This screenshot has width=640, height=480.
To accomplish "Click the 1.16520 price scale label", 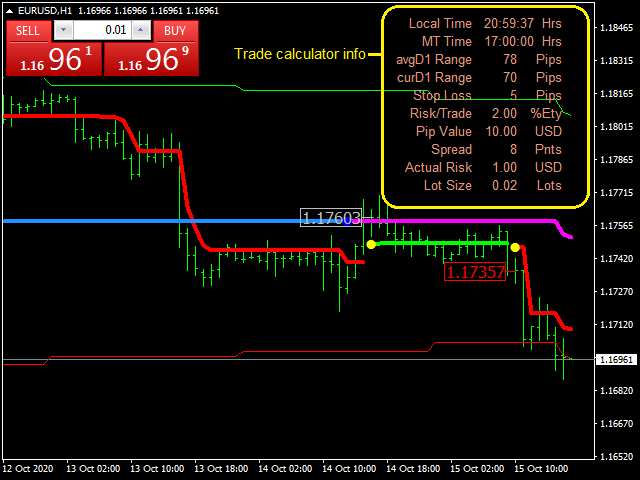I will tap(616, 457).
